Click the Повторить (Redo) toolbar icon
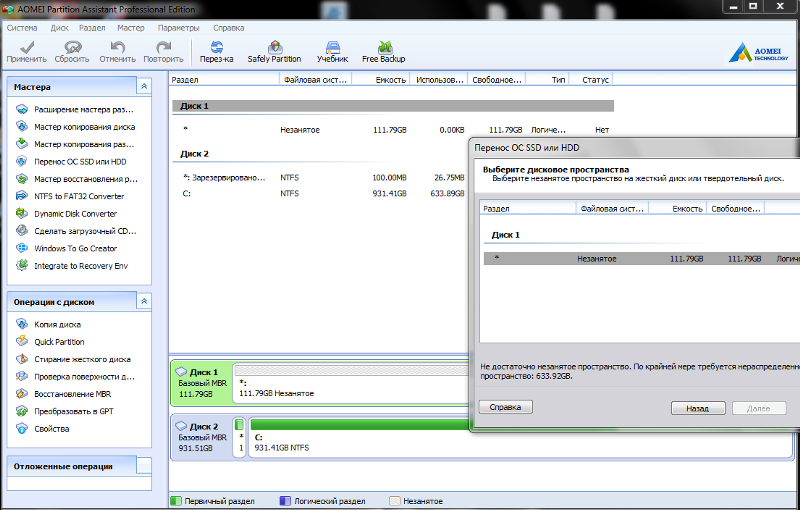Screen dimensions: 800x510 click(x=163, y=52)
